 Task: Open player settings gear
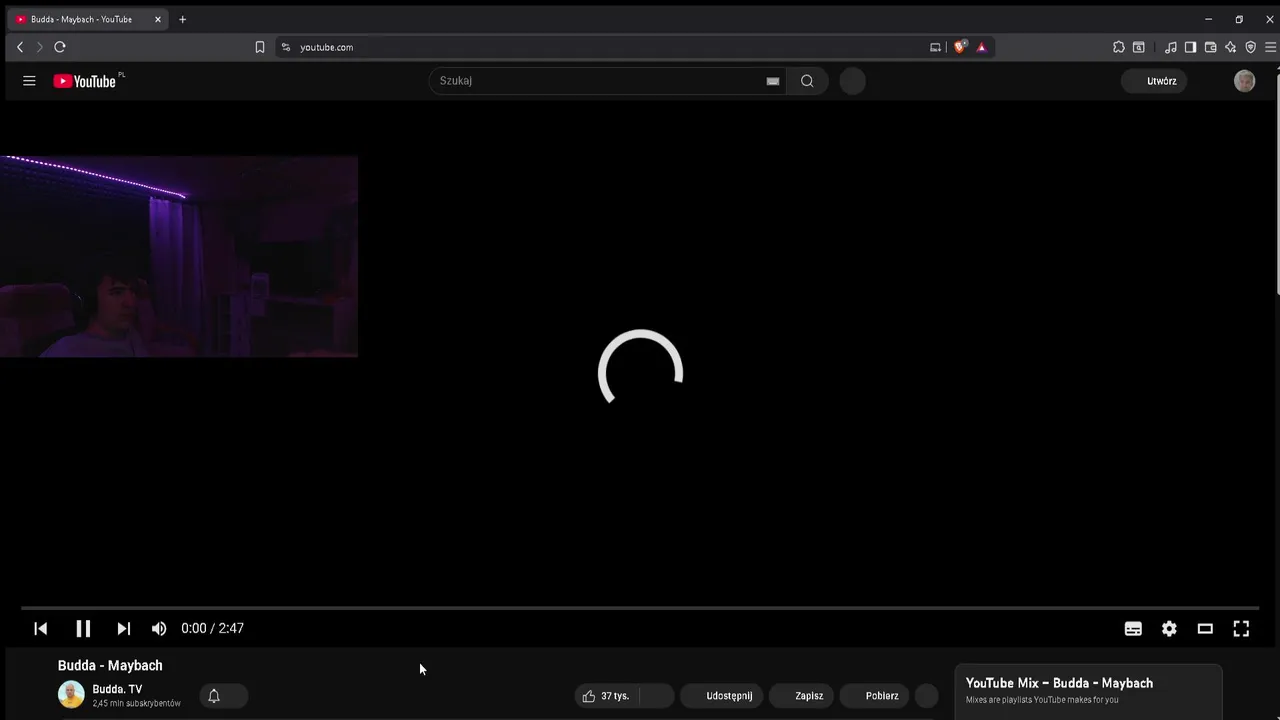1169,628
